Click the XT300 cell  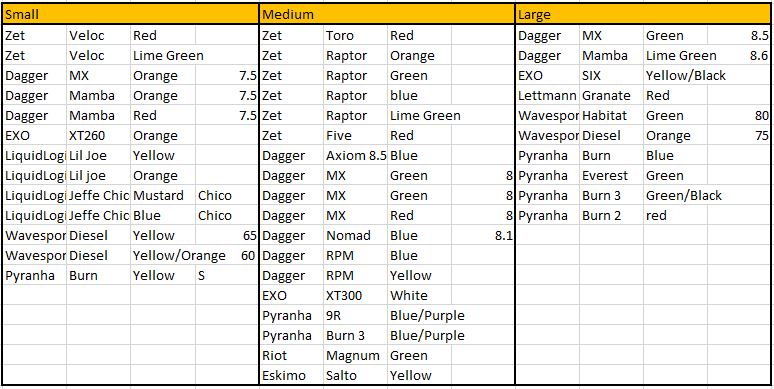click(355, 296)
